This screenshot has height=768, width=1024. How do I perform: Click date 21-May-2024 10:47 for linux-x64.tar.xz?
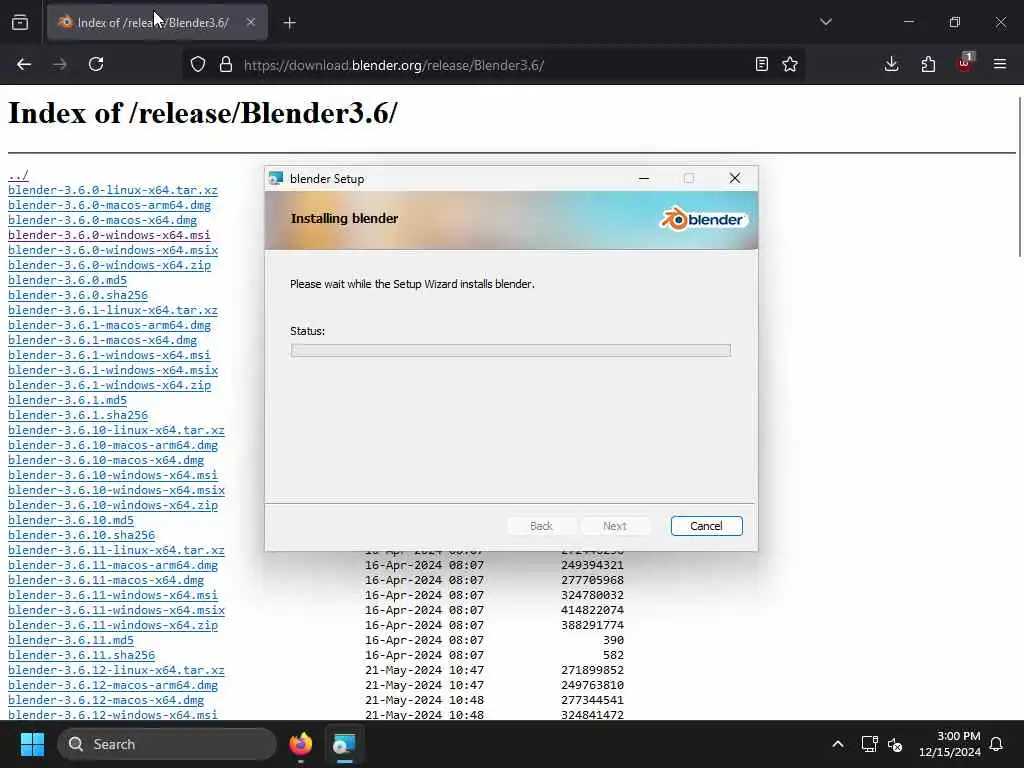tap(424, 671)
